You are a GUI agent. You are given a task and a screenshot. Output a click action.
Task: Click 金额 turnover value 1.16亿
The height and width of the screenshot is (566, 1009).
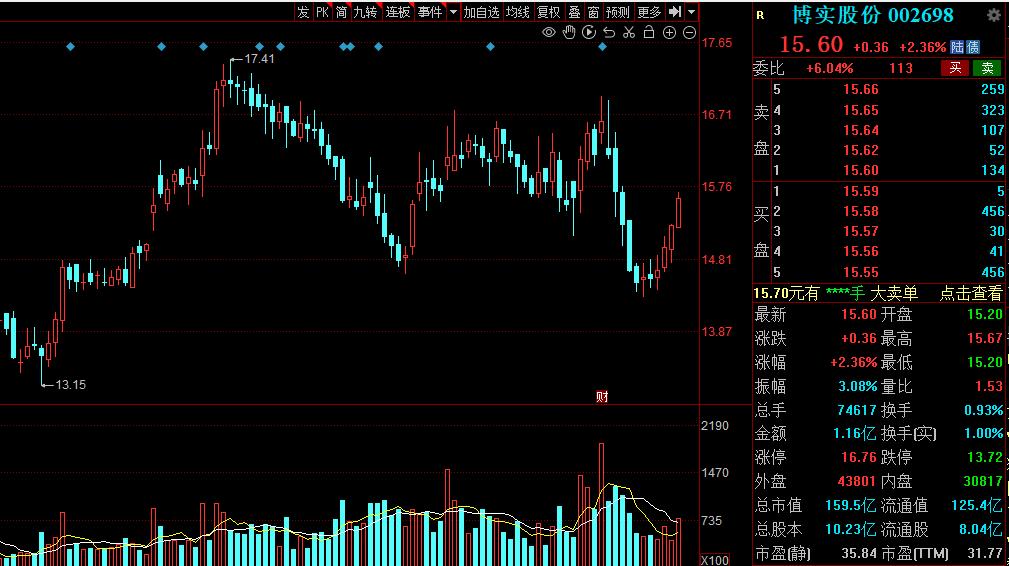[x=855, y=434]
